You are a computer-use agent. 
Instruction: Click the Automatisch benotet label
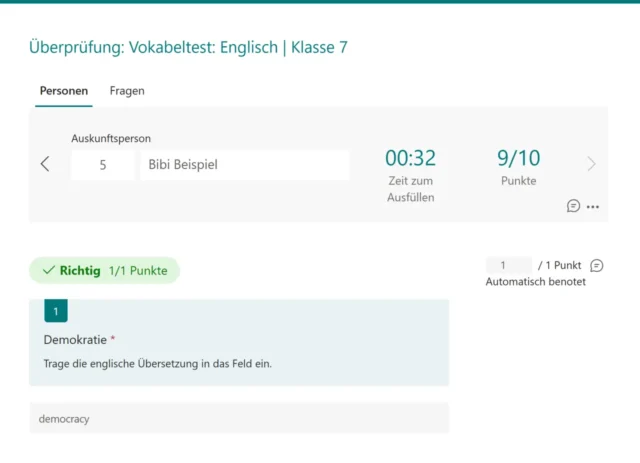[x=535, y=282]
